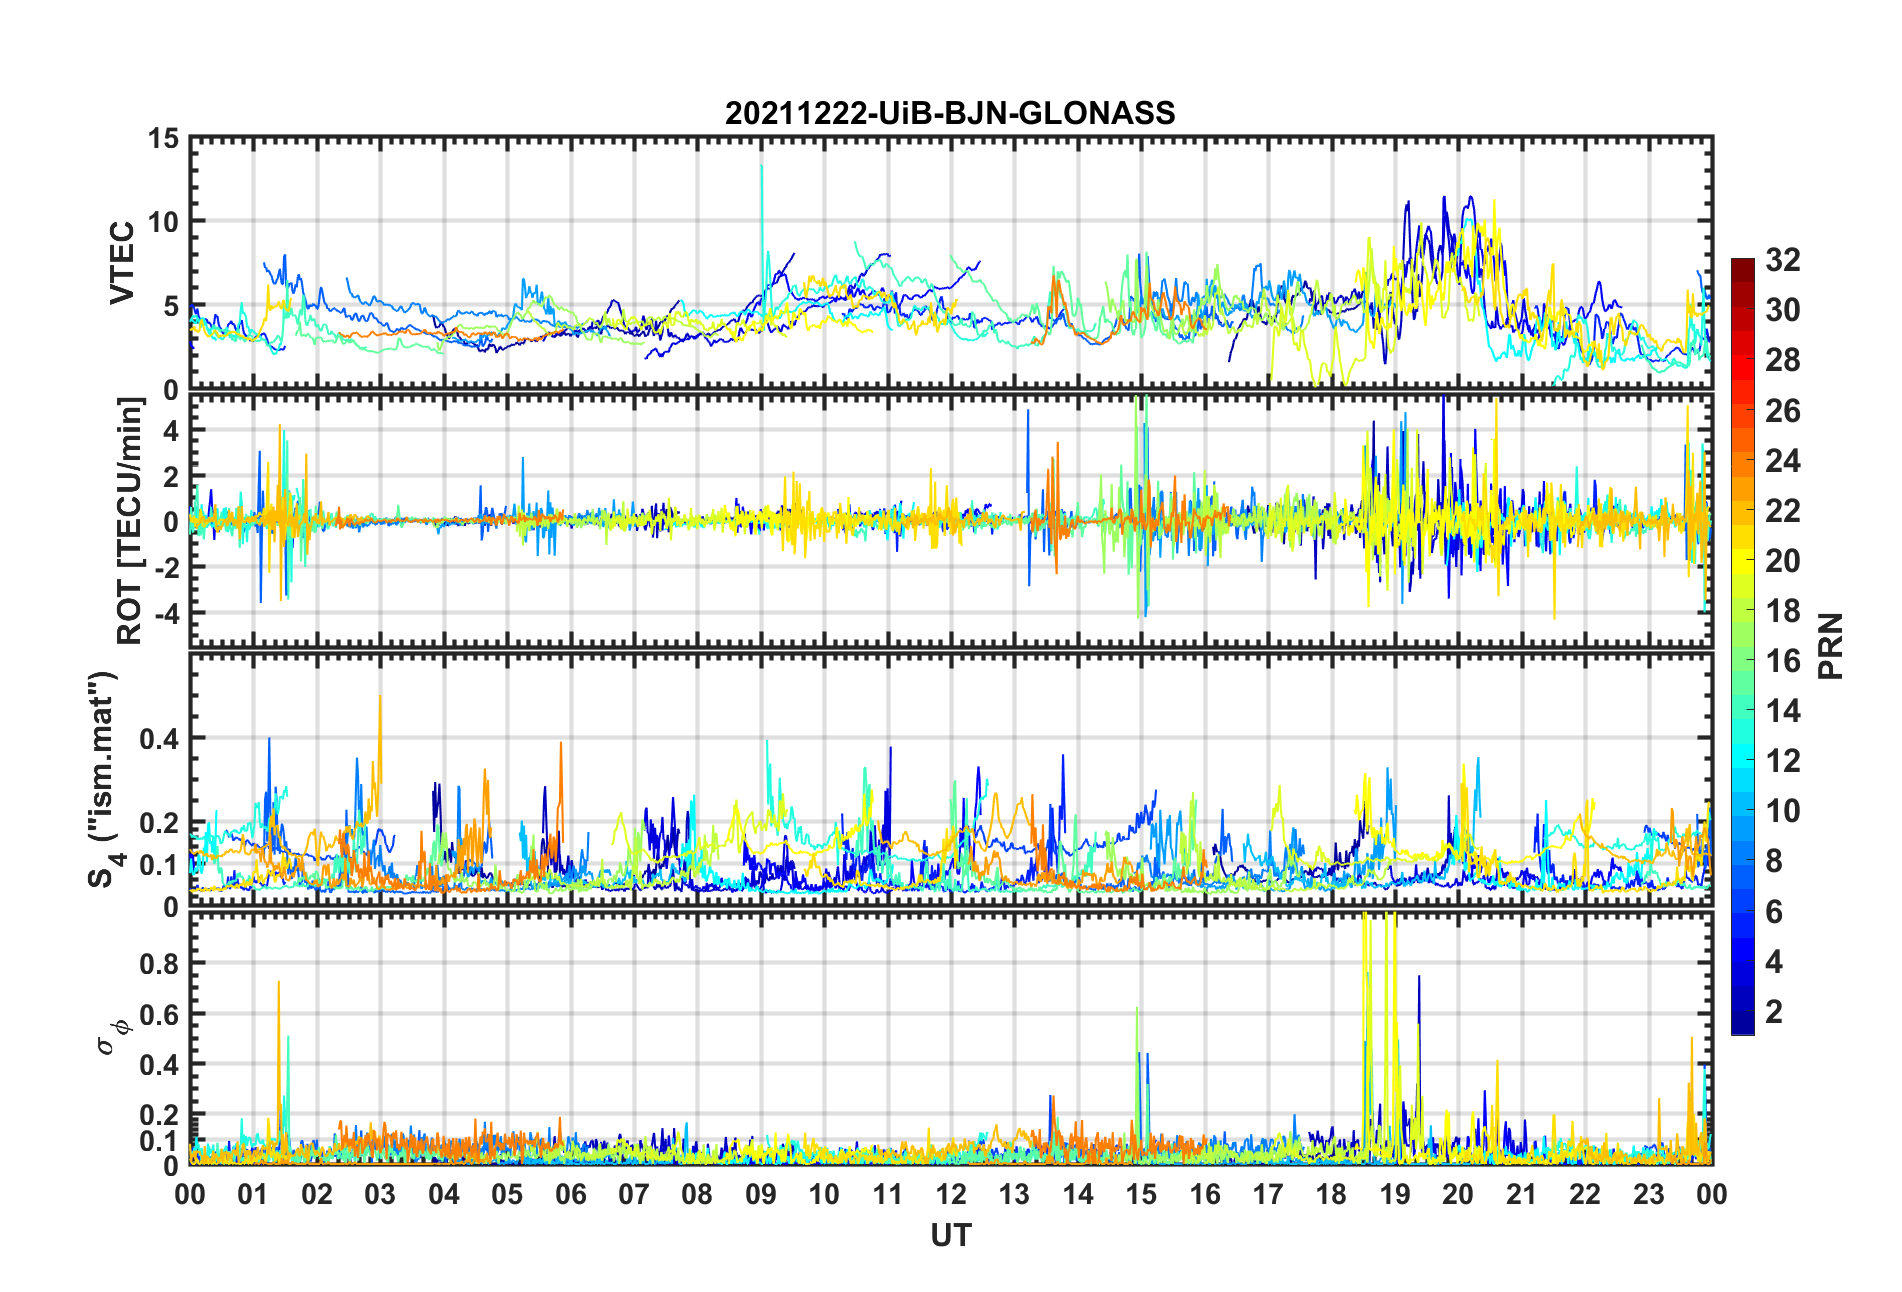Select colorbar tick label 24
The width and height of the screenshot is (1902, 1292).
1783,461
